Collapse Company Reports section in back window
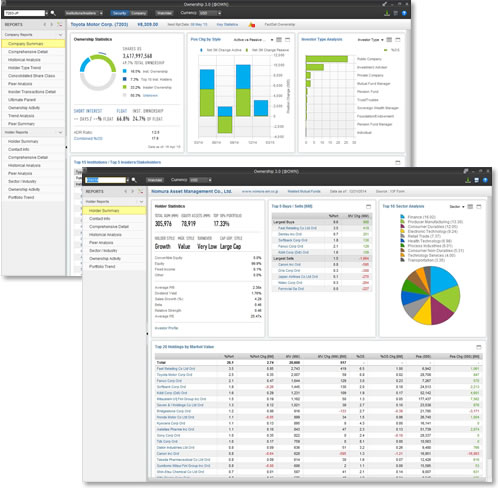The width and height of the screenshot is (498, 488). tap(60, 35)
